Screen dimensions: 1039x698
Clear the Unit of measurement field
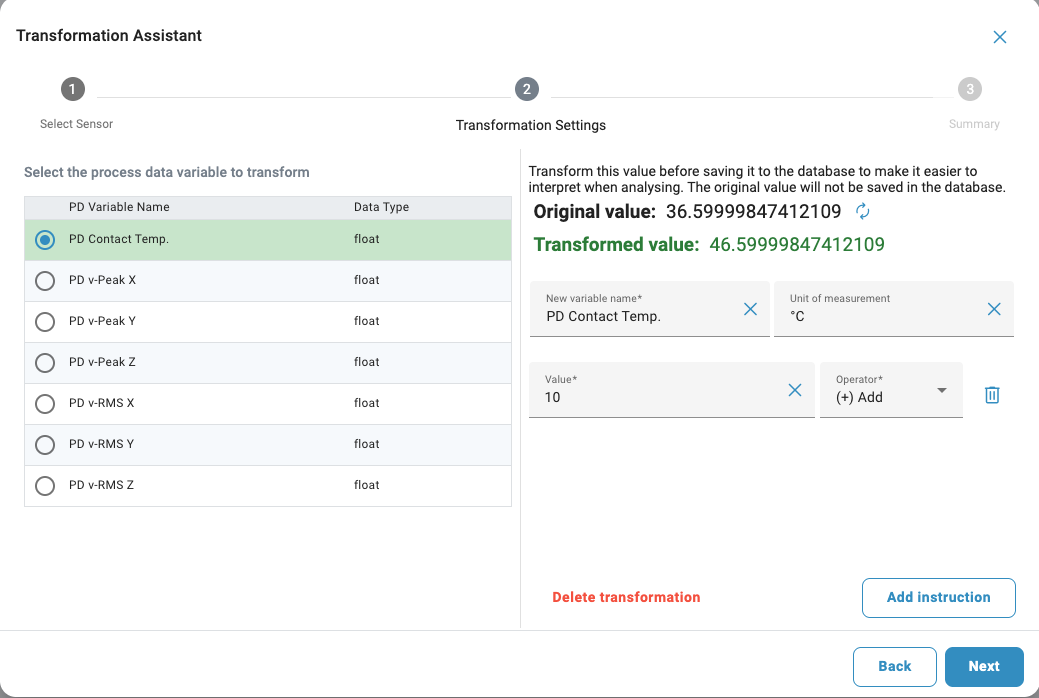point(994,310)
